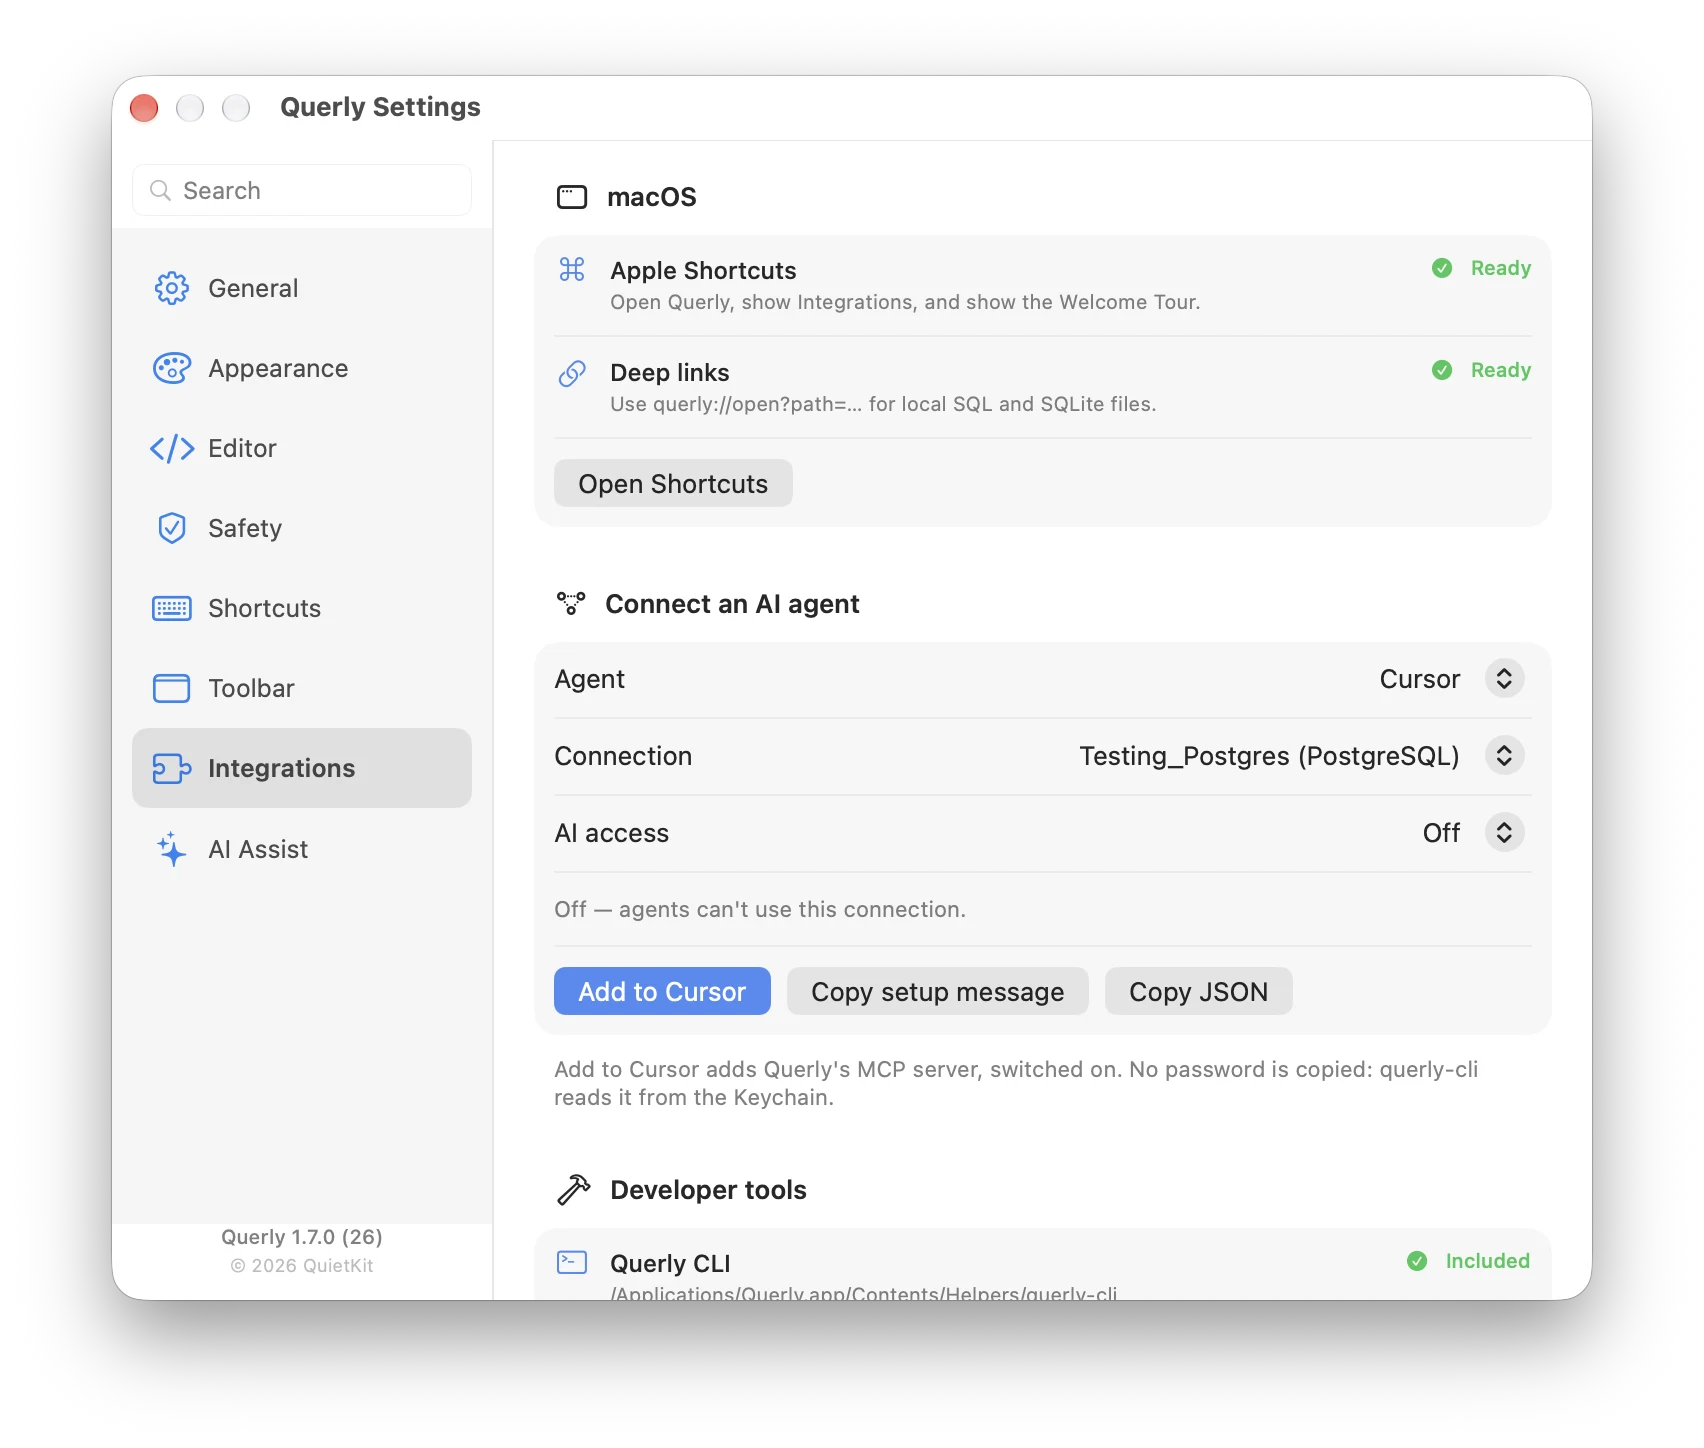Click the green check next to Apple Shortcuts
The height and width of the screenshot is (1448, 1704).
1442,268
